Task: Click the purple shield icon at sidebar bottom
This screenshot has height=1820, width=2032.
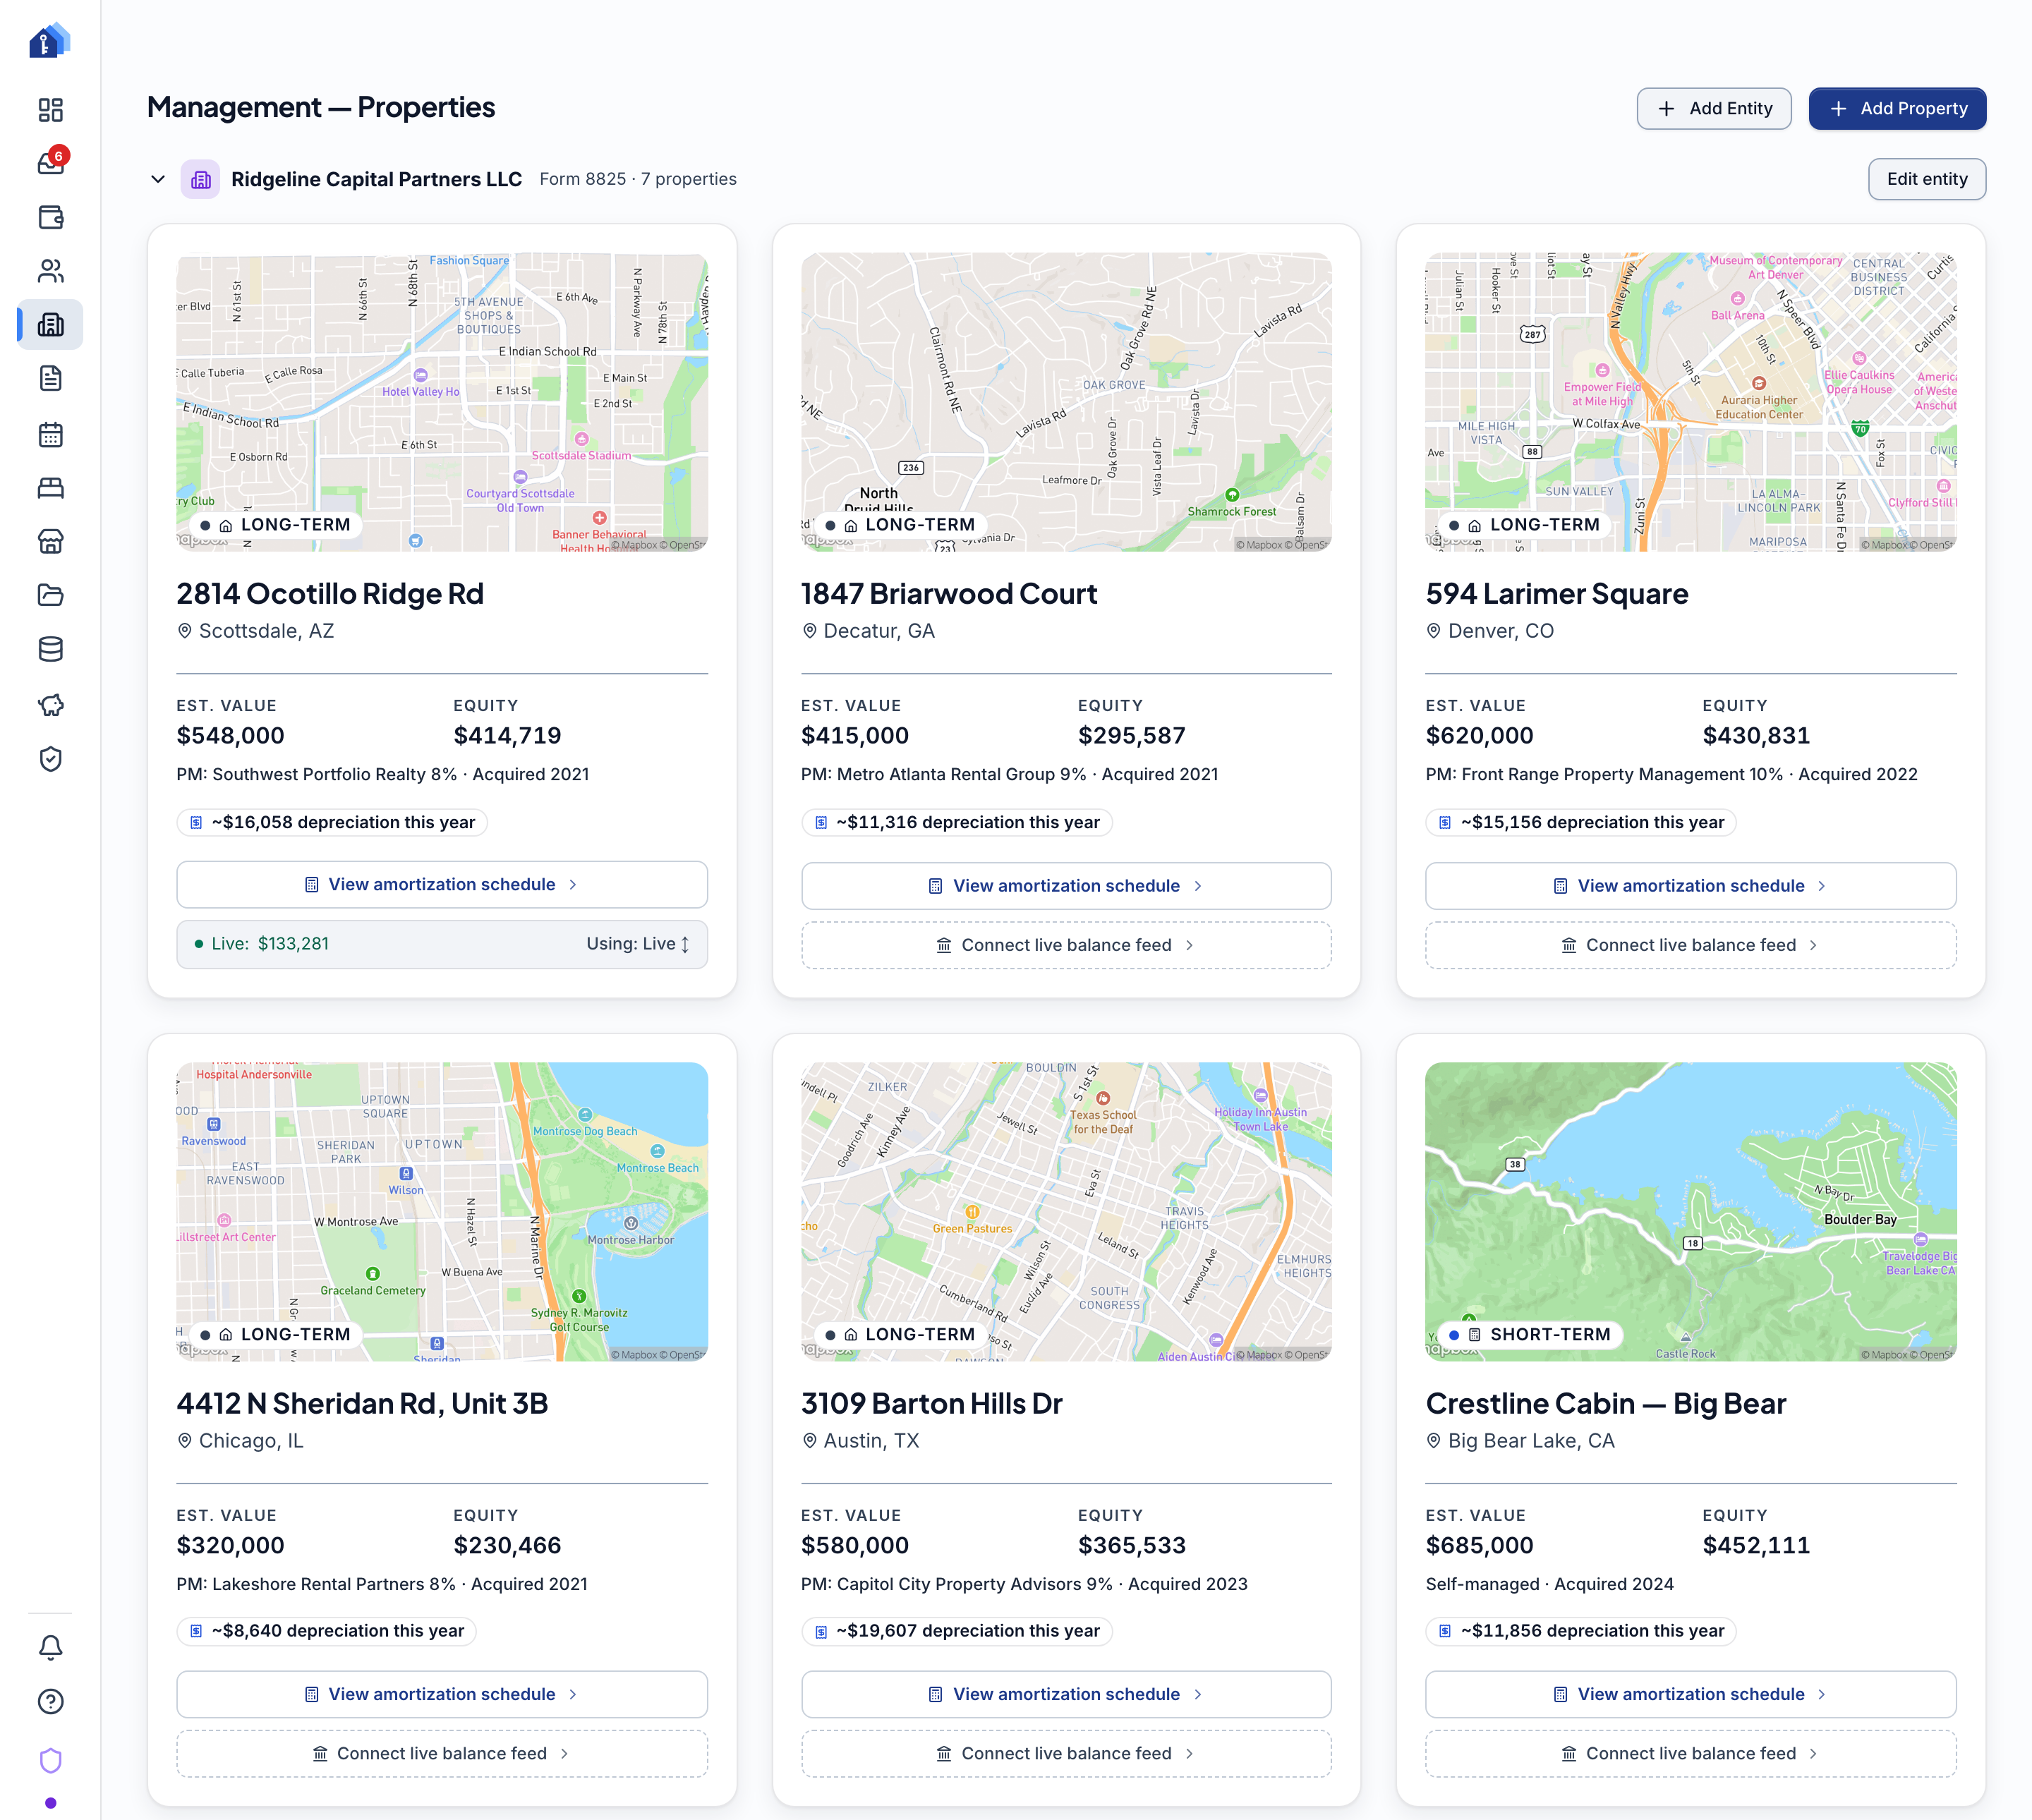Action: 50,1760
